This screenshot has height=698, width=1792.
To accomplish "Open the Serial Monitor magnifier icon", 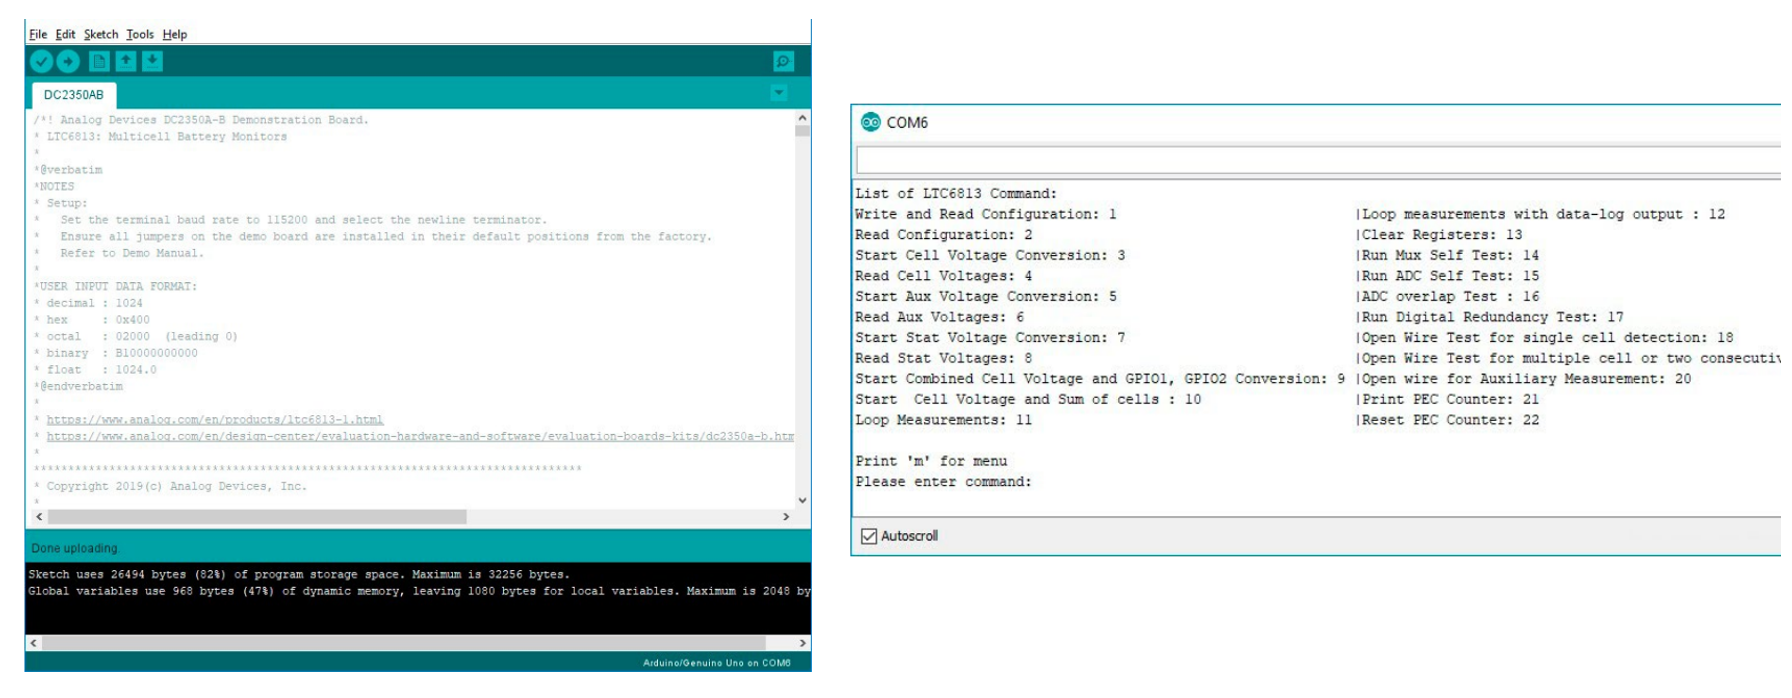I will tap(783, 62).
